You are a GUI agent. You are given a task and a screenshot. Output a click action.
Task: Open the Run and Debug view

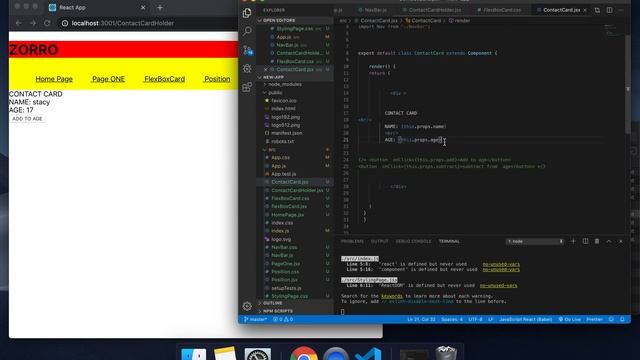(x=247, y=68)
